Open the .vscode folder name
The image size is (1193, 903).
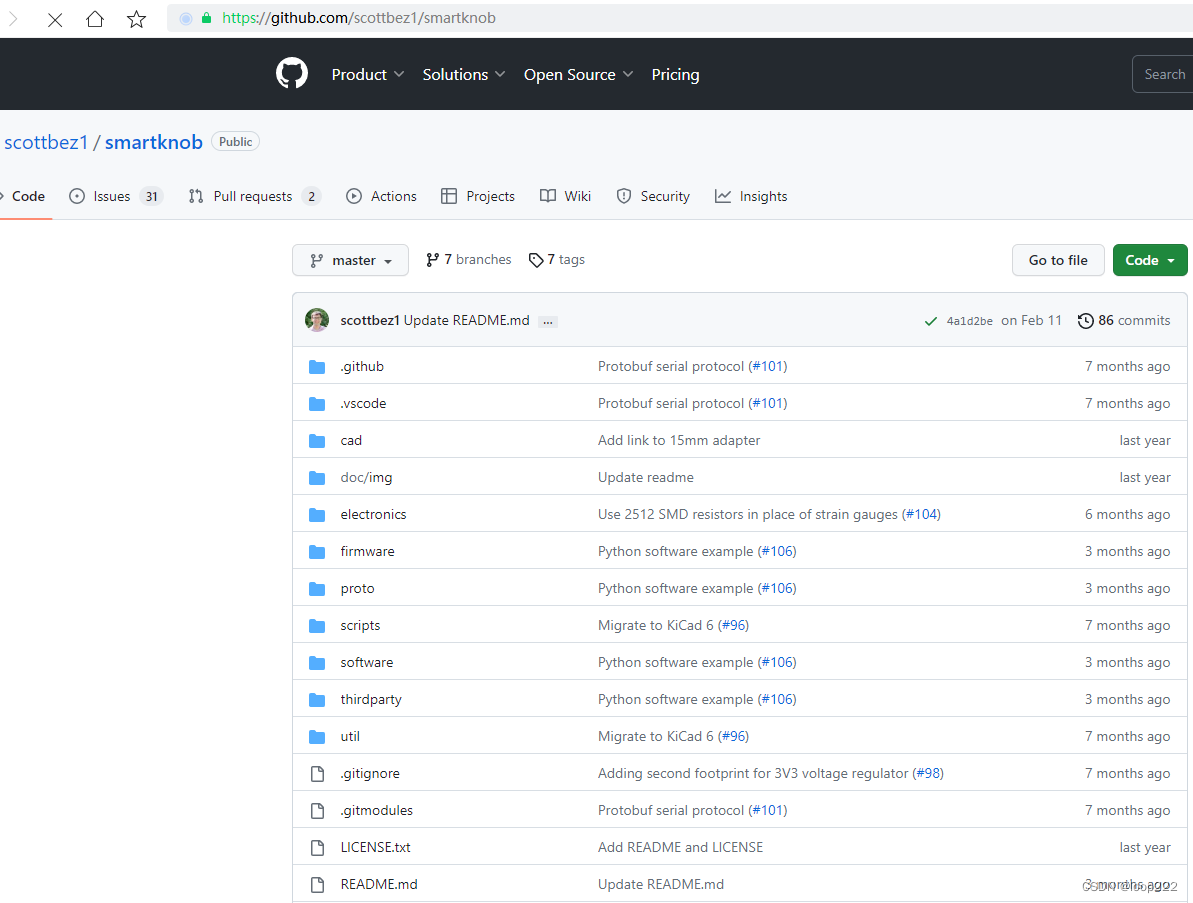(363, 403)
